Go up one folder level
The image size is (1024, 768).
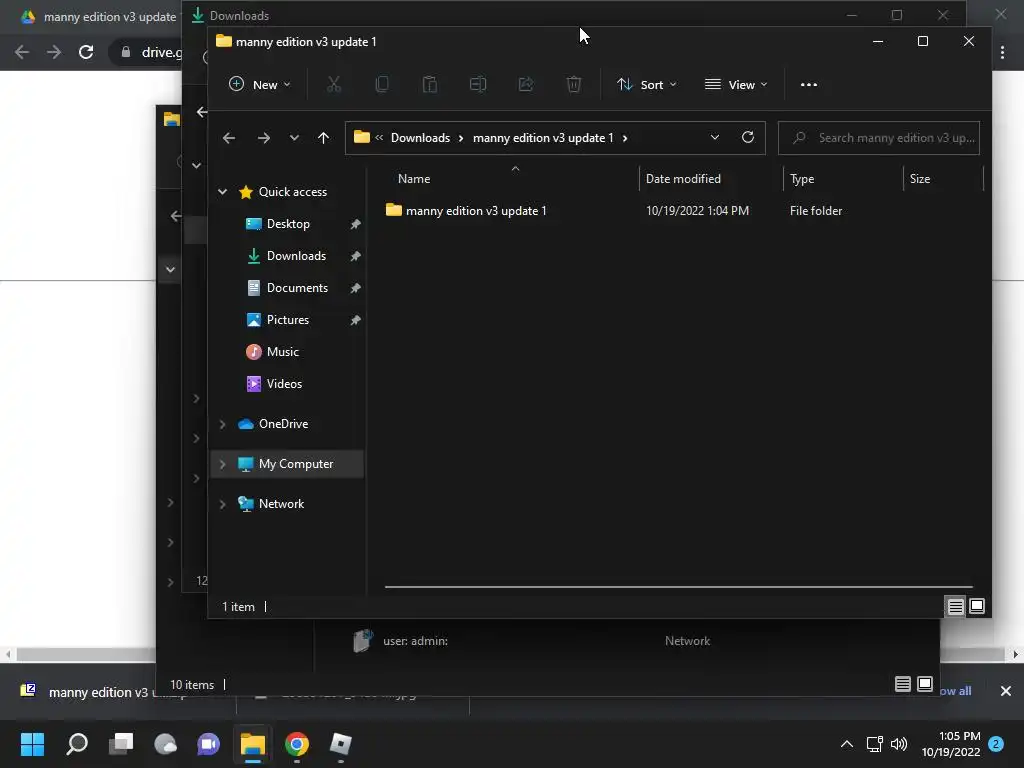pos(323,138)
